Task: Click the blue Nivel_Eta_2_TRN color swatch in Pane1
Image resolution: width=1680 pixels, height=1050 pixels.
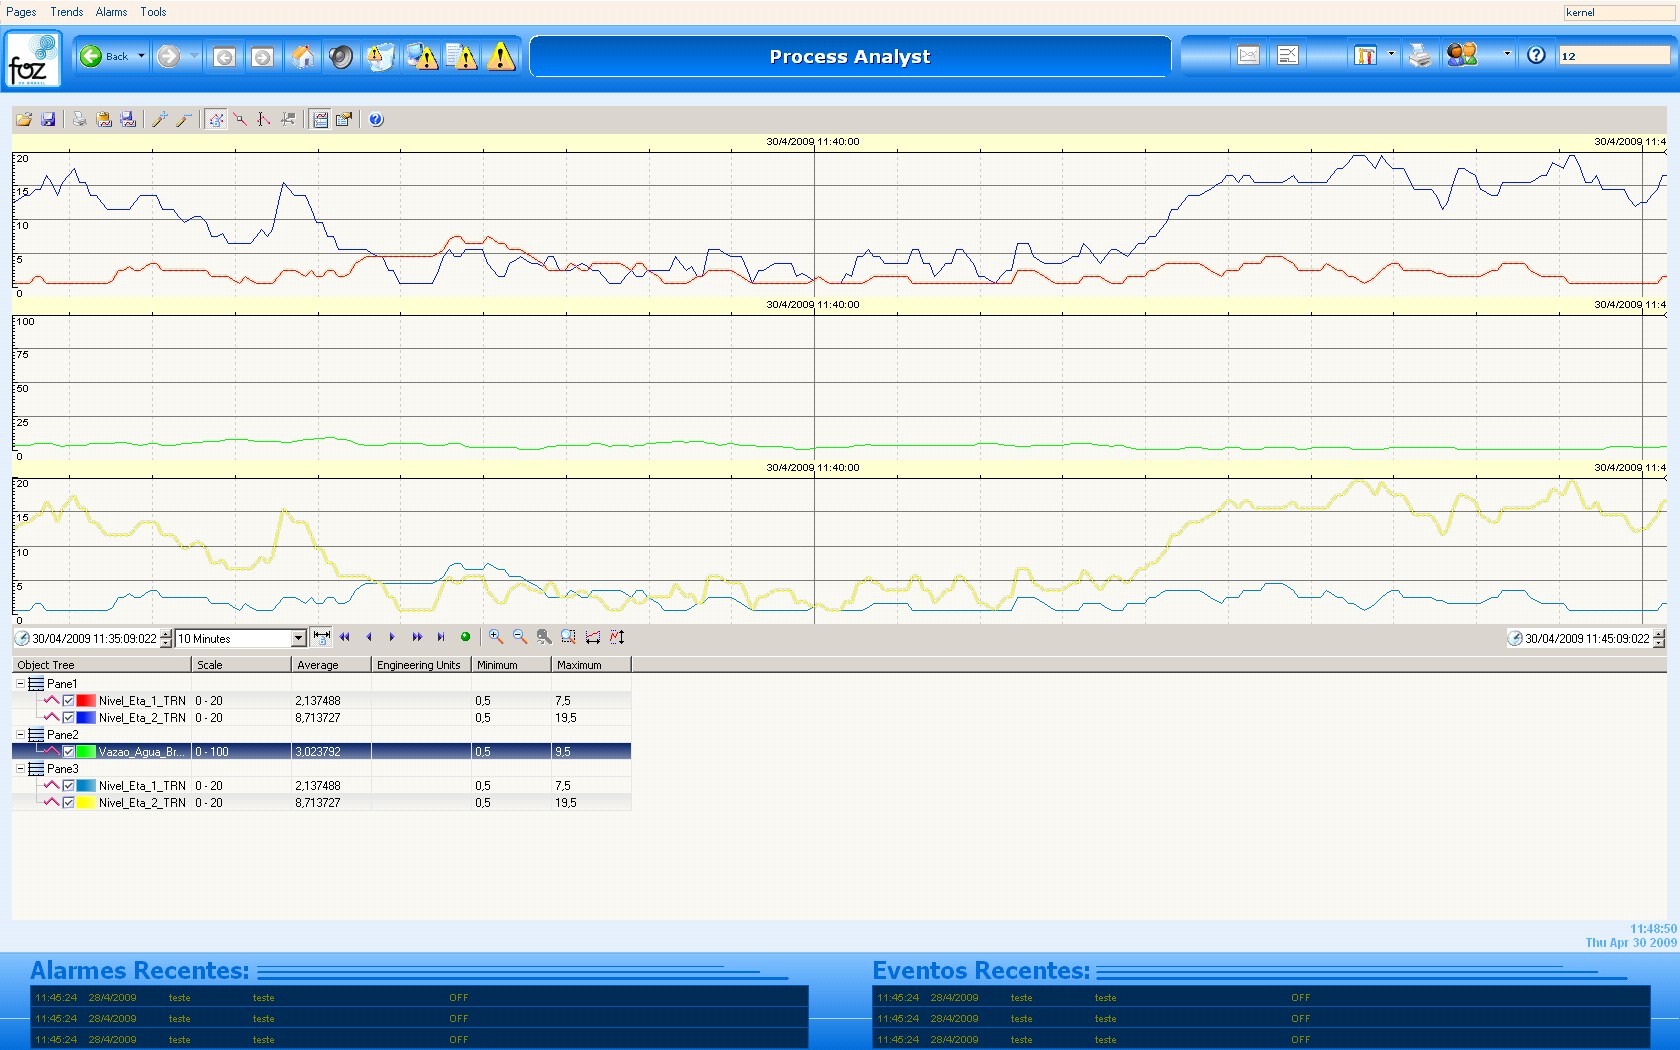Action: coord(86,718)
